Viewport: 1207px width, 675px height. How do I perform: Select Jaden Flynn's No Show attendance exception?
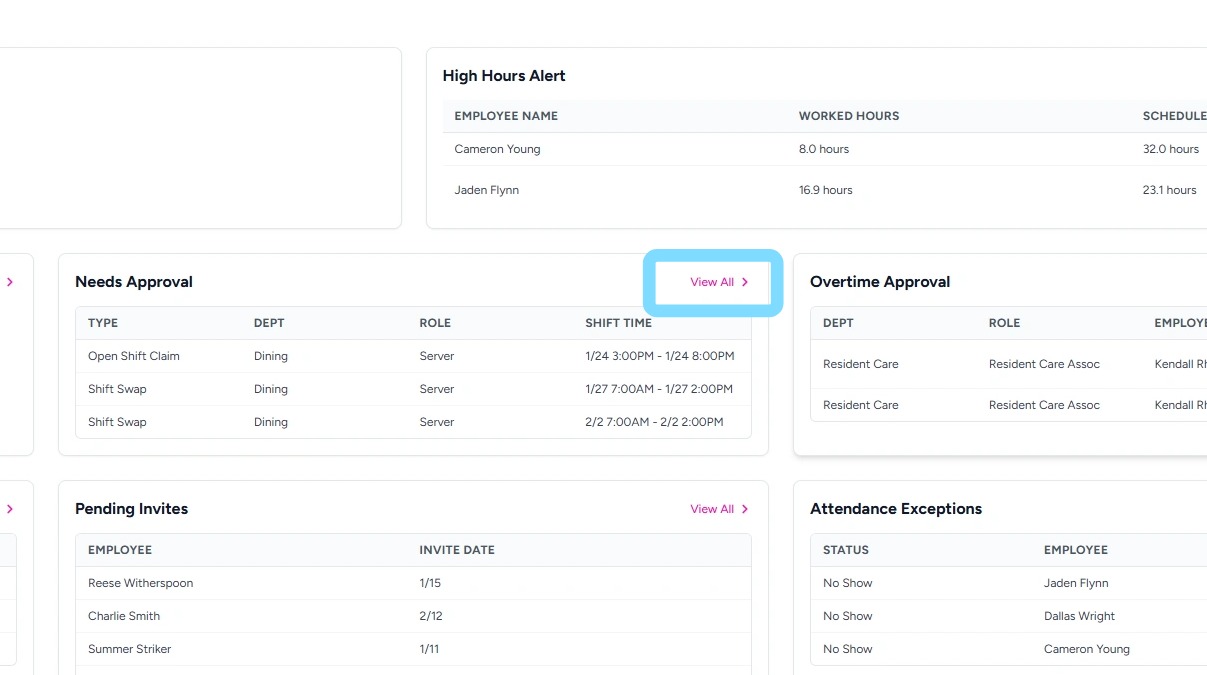click(1076, 583)
